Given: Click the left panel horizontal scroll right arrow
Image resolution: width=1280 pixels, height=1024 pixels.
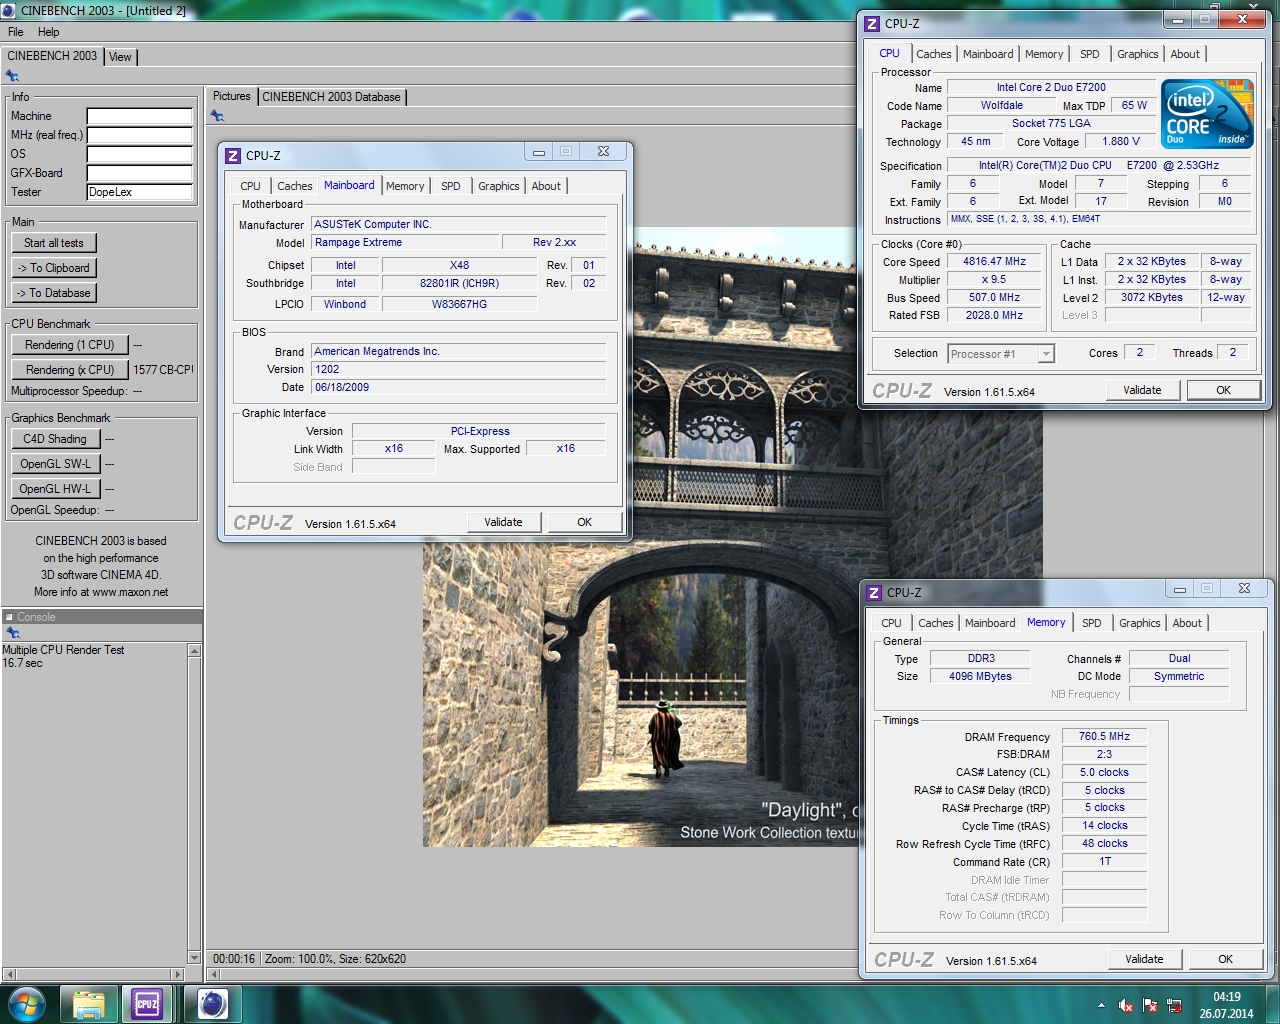Looking at the screenshot, I should tap(178, 974).
